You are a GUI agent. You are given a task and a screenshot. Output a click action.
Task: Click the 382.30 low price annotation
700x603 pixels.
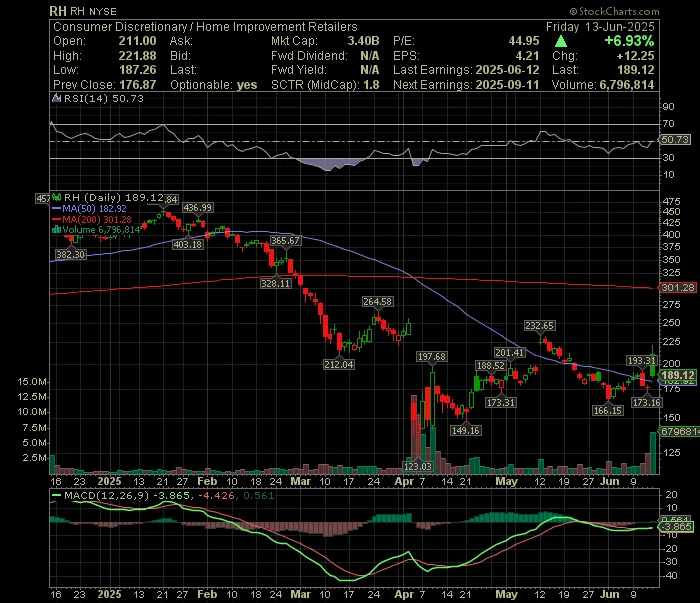(x=70, y=254)
